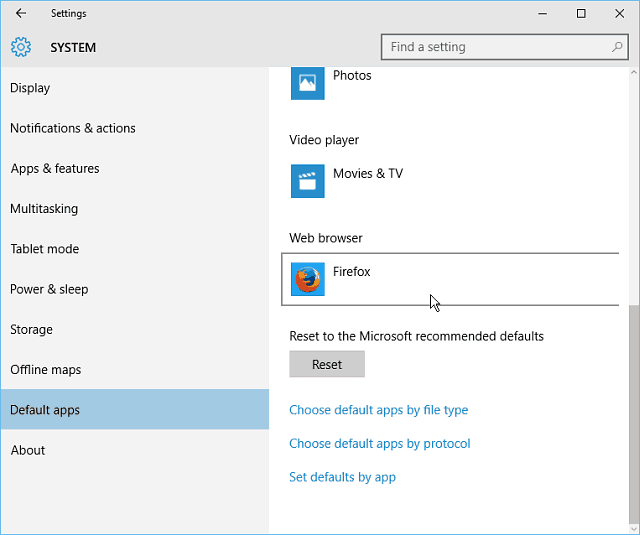Minimize the Settings window
This screenshot has height=535, width=640.
(x=542, y=13)
